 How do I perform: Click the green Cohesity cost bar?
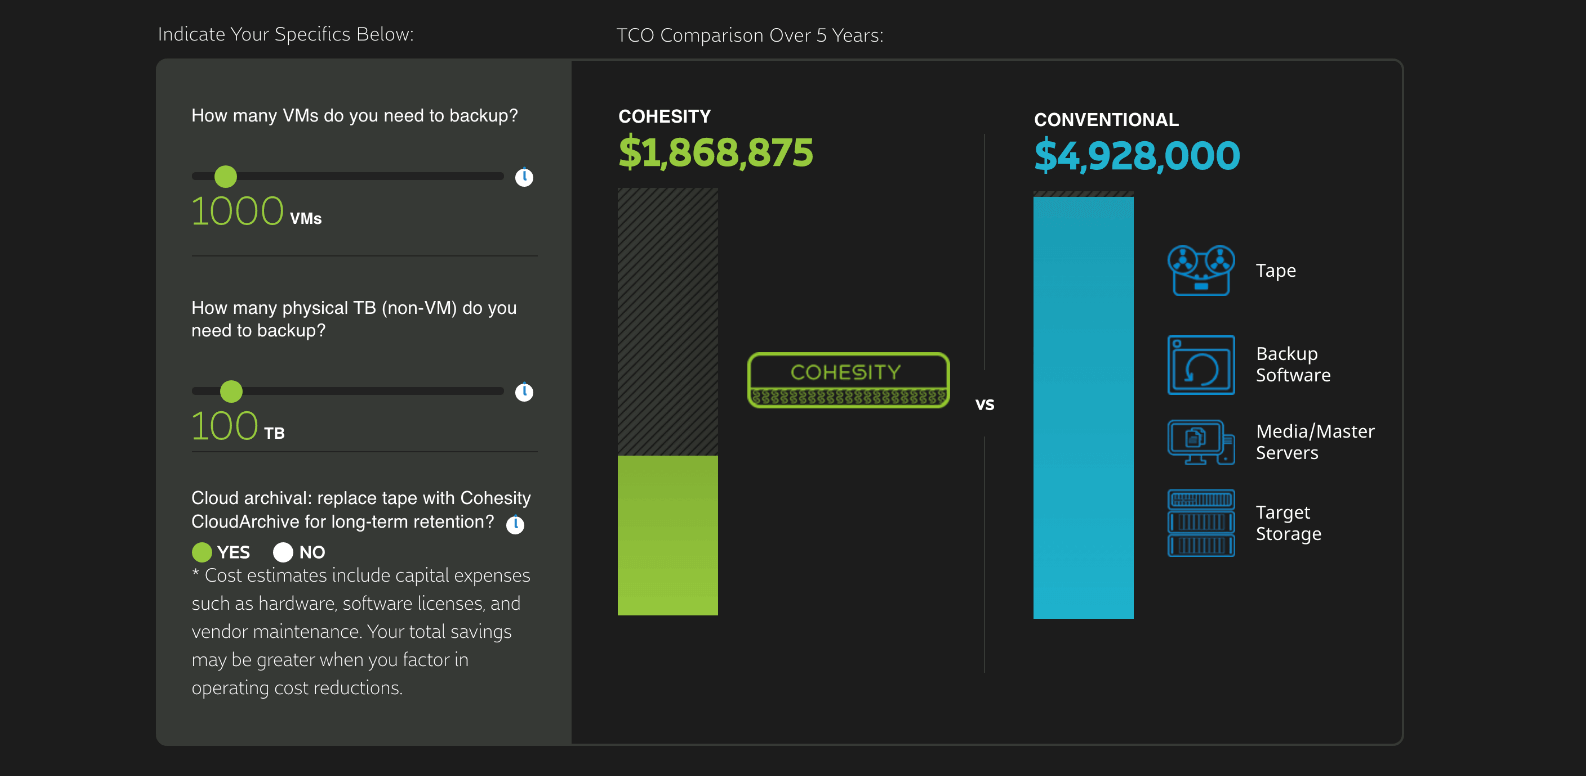(668, 535)
